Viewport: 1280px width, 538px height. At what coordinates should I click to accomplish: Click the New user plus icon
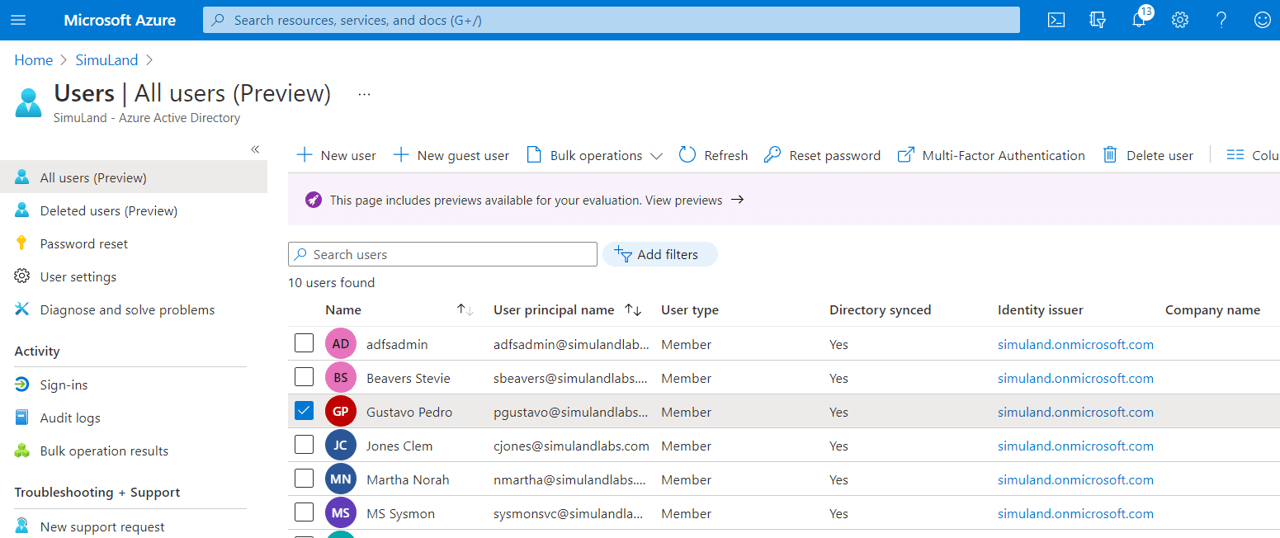tap(305, 155)
